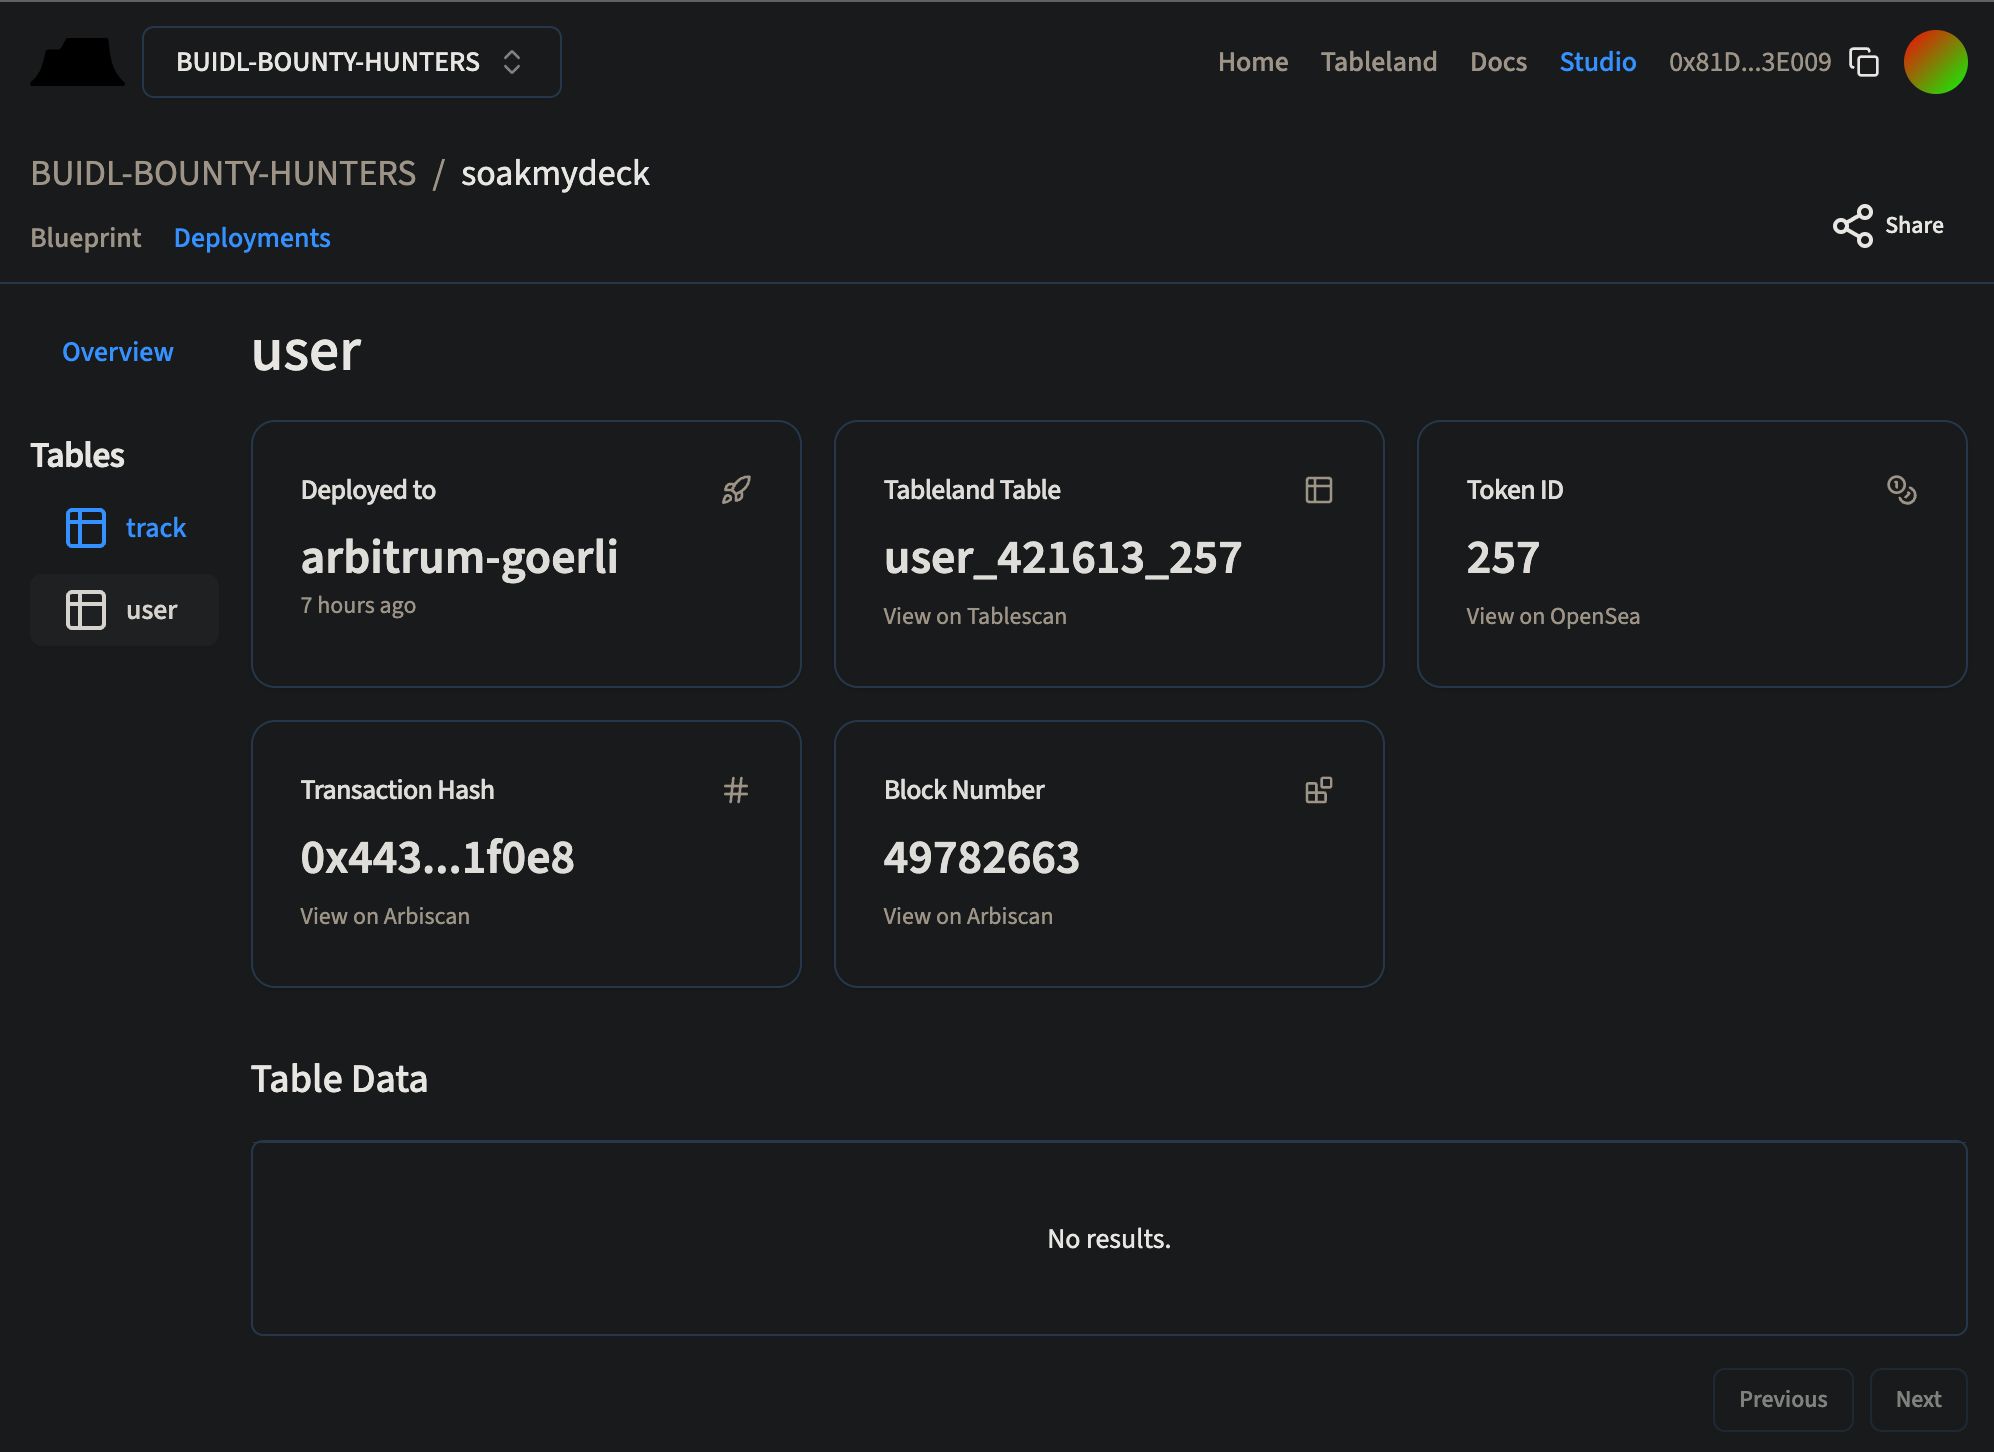Open Tableland link in top navigation
The image size is (1994, 1452).
pyautogui.click(x=1378, y=62)
